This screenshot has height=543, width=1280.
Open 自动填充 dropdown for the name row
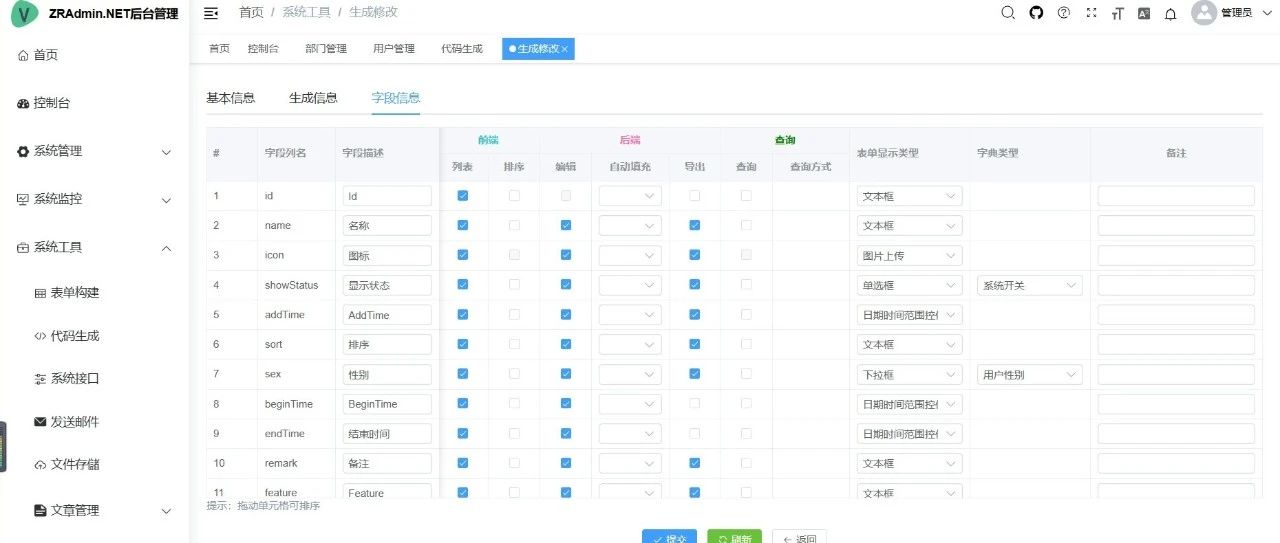click(x=630, y=226)
